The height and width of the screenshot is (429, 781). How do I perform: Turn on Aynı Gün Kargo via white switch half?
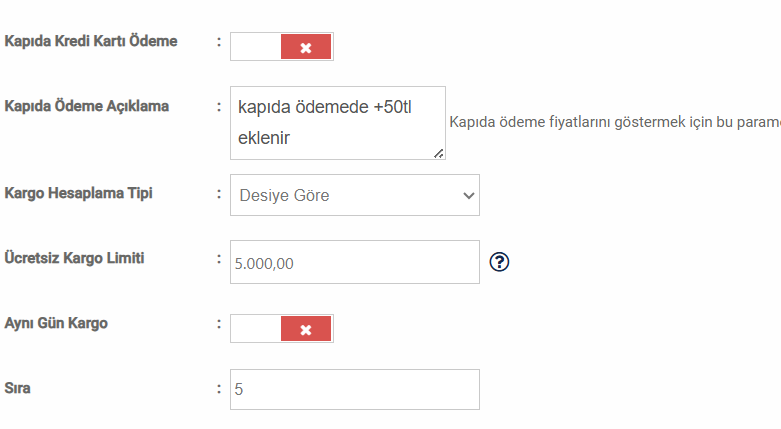tap(256, 329)
